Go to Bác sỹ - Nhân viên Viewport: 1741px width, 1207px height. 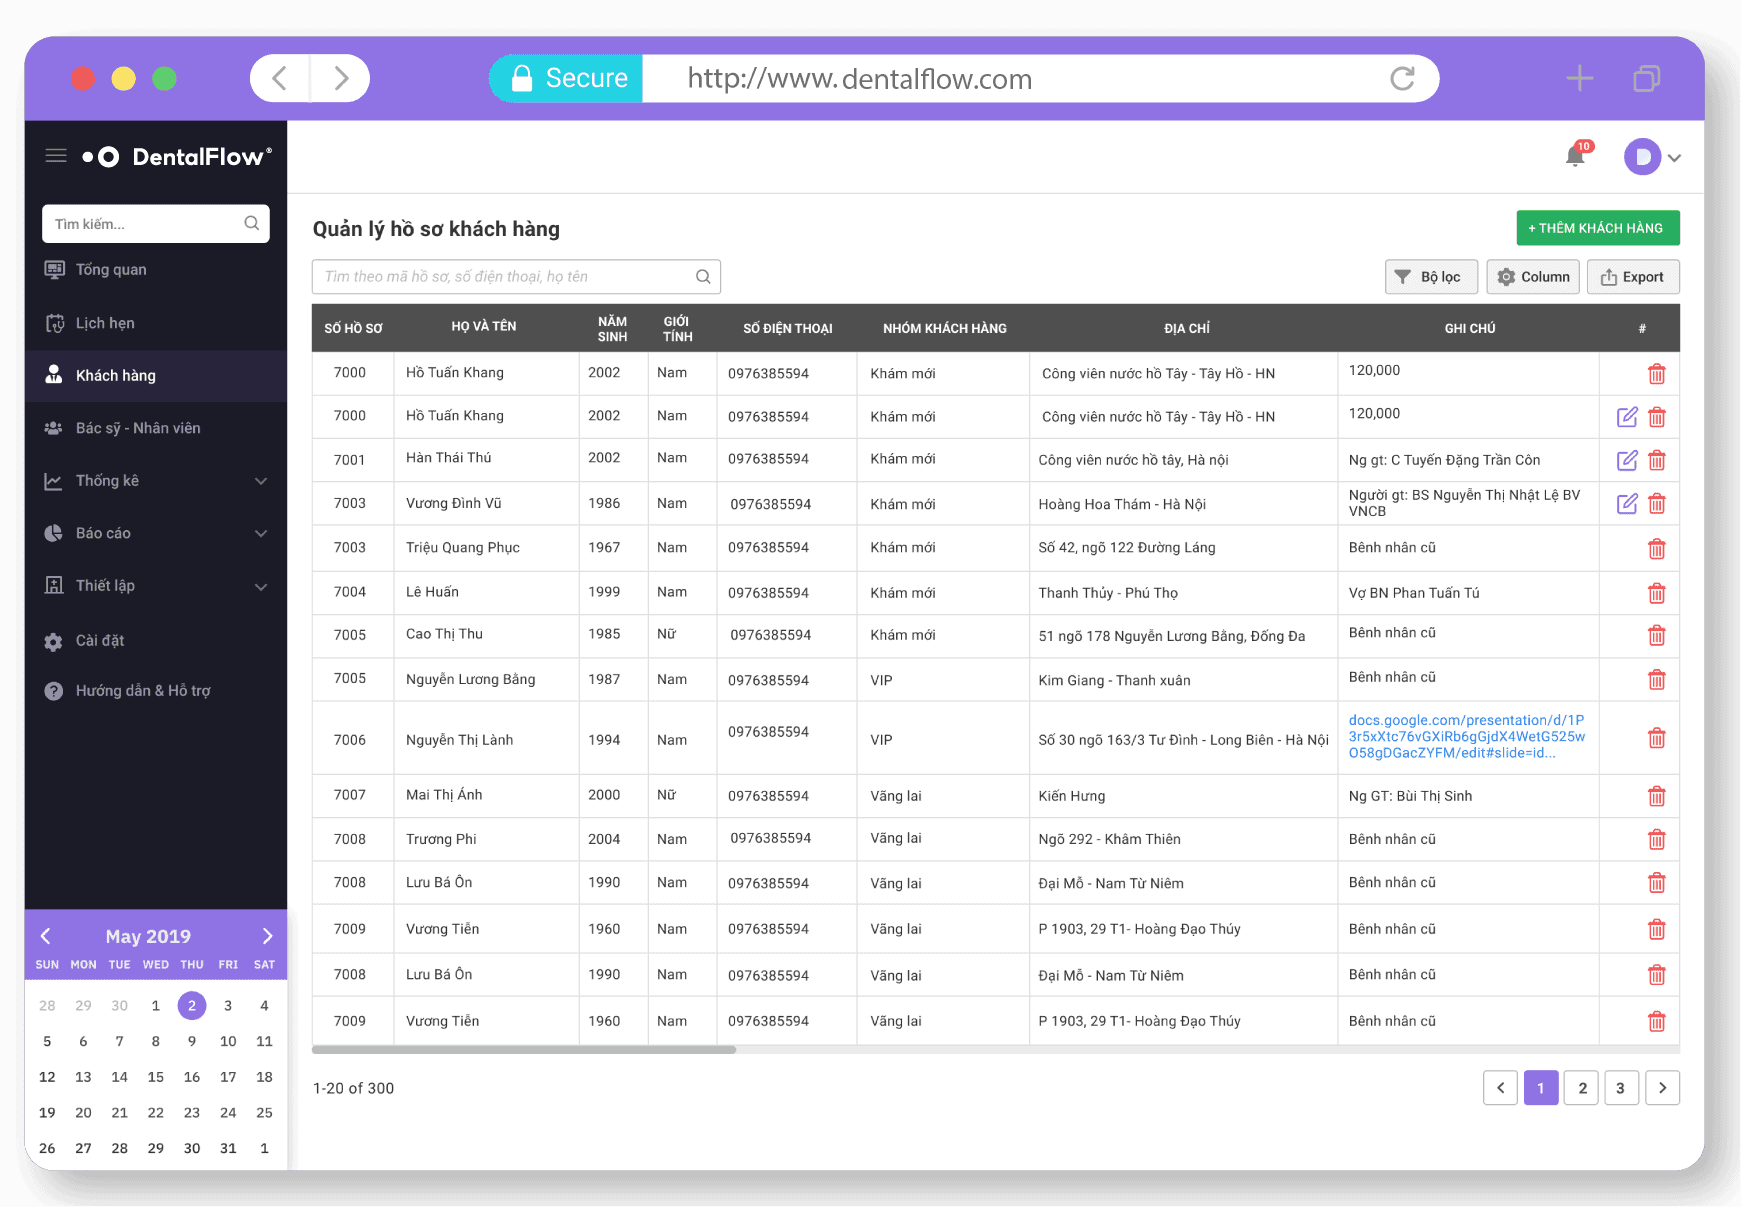click(x=138, y=428)
